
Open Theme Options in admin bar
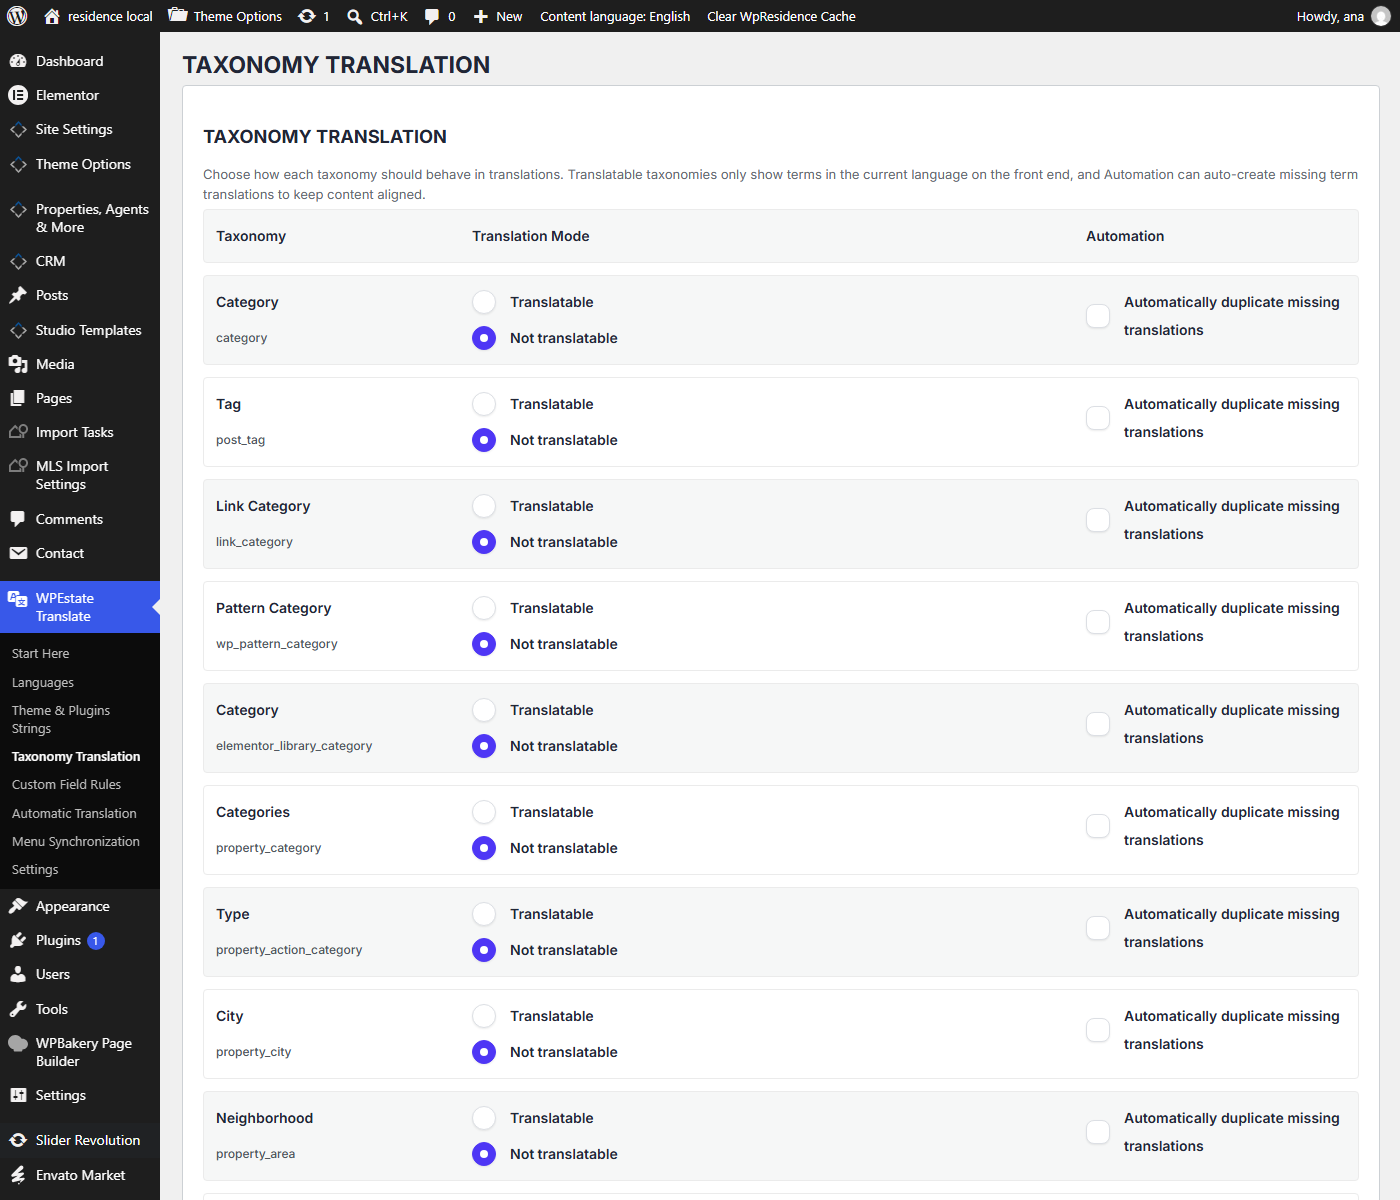click(225, 16)
